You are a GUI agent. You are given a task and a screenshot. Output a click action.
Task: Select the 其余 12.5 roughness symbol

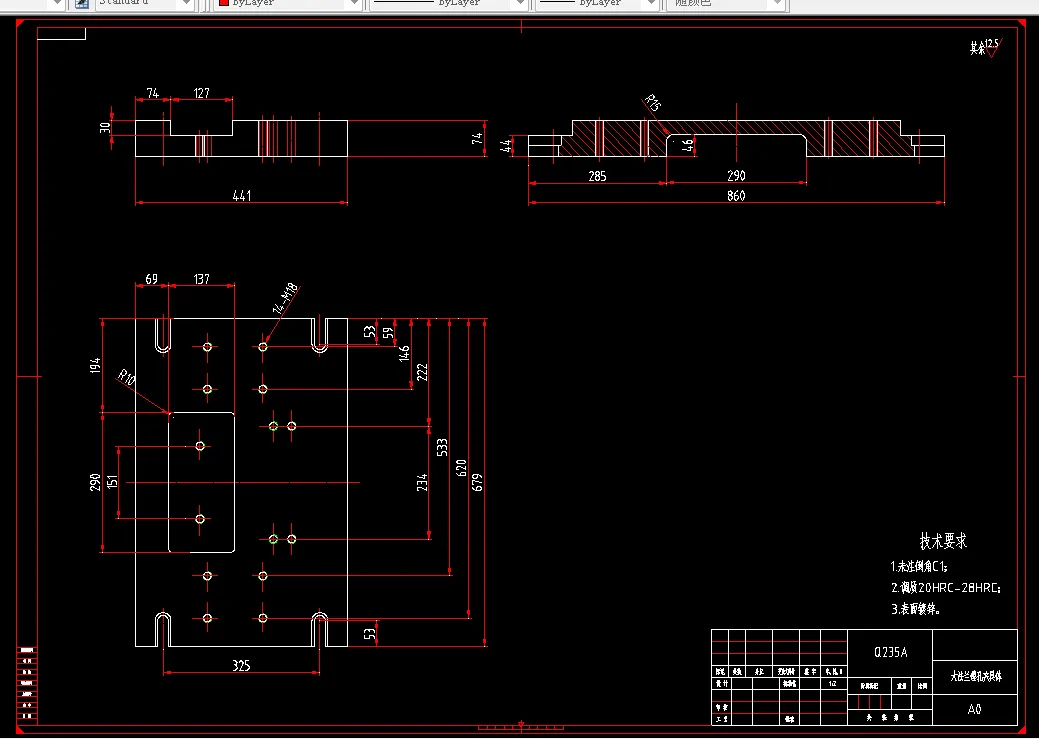[x=986, y=48]
